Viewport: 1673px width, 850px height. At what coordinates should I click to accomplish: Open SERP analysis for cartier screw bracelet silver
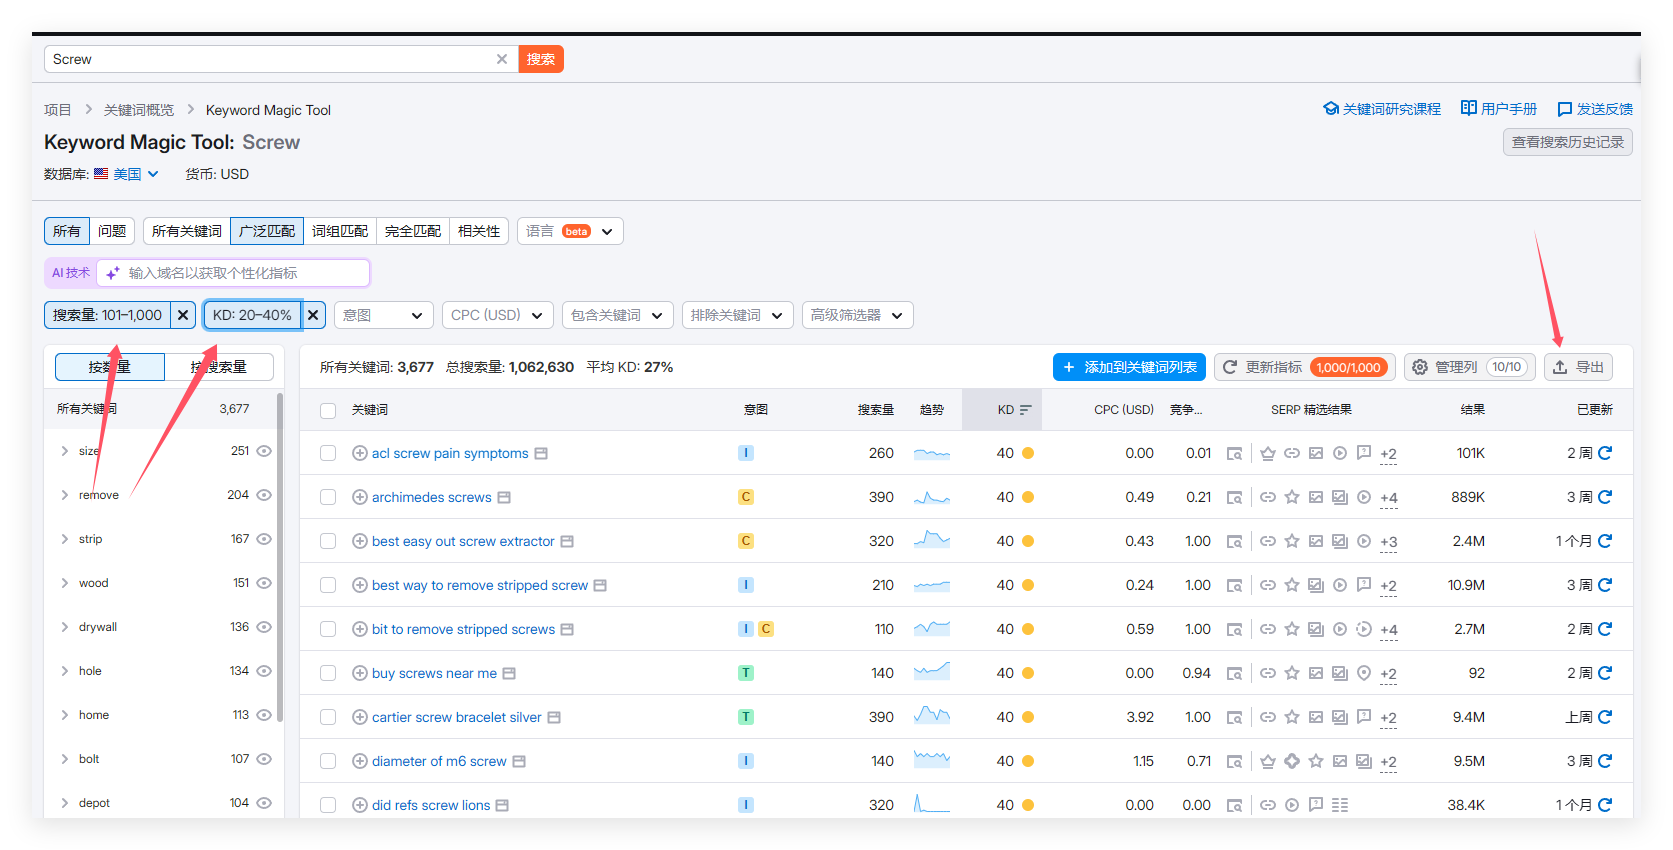(x=1235, y=717)
